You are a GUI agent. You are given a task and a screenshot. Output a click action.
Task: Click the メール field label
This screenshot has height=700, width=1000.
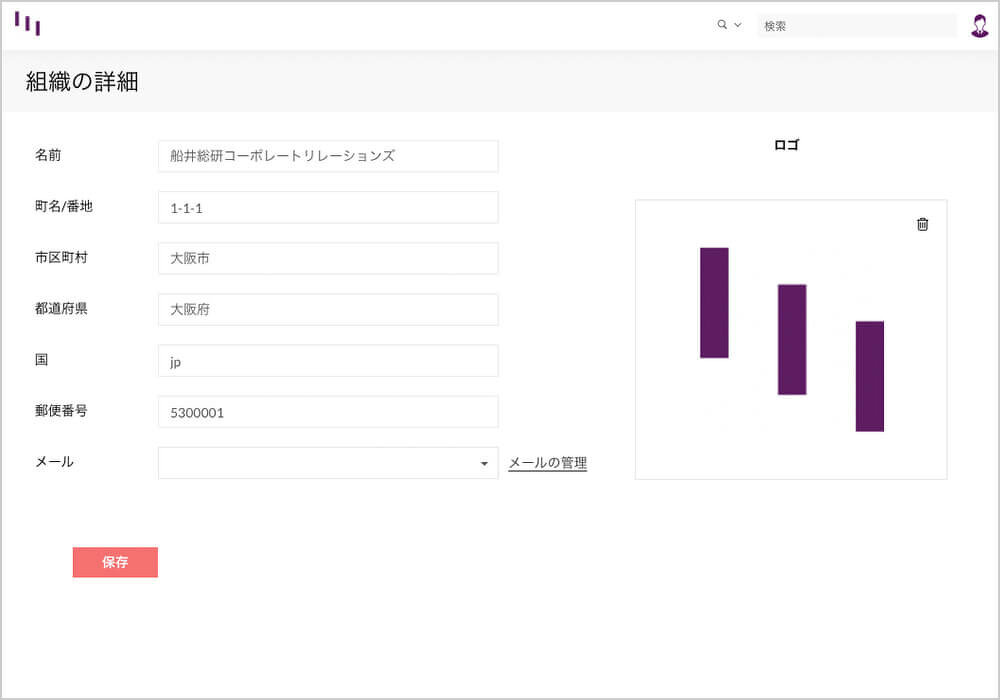[54, 462]
